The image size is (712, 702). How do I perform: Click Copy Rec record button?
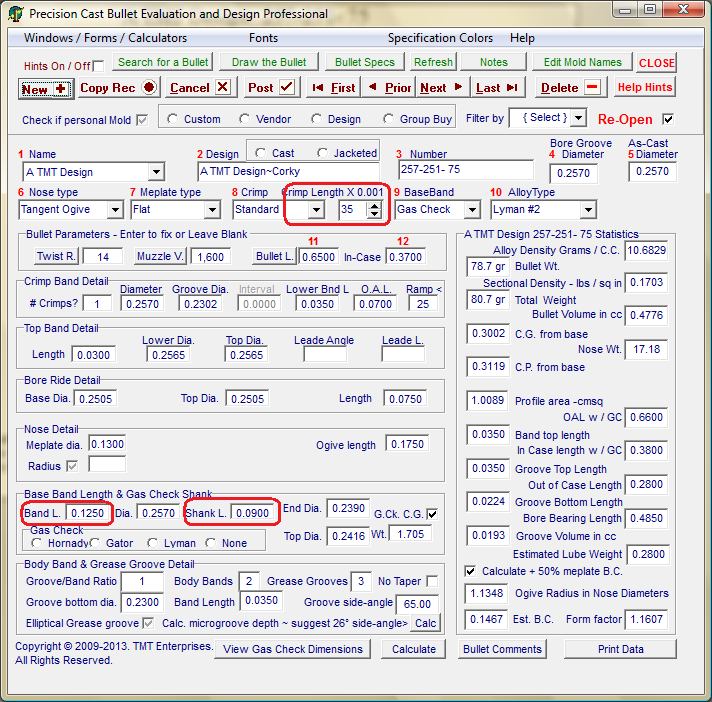tap(118, 88)
